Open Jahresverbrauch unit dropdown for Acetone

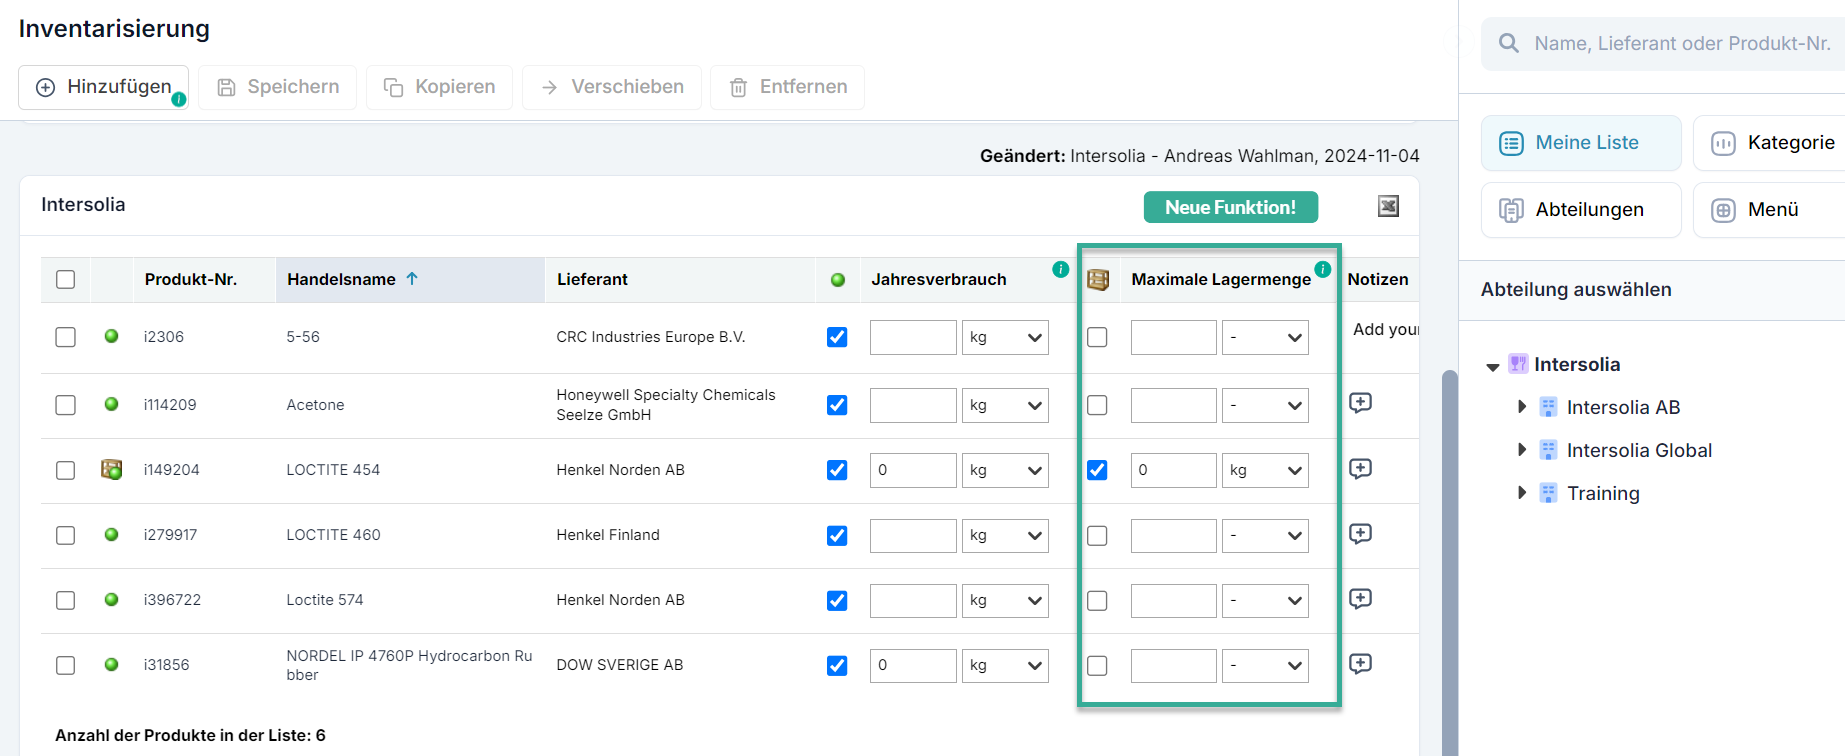tap(1005, 405)
